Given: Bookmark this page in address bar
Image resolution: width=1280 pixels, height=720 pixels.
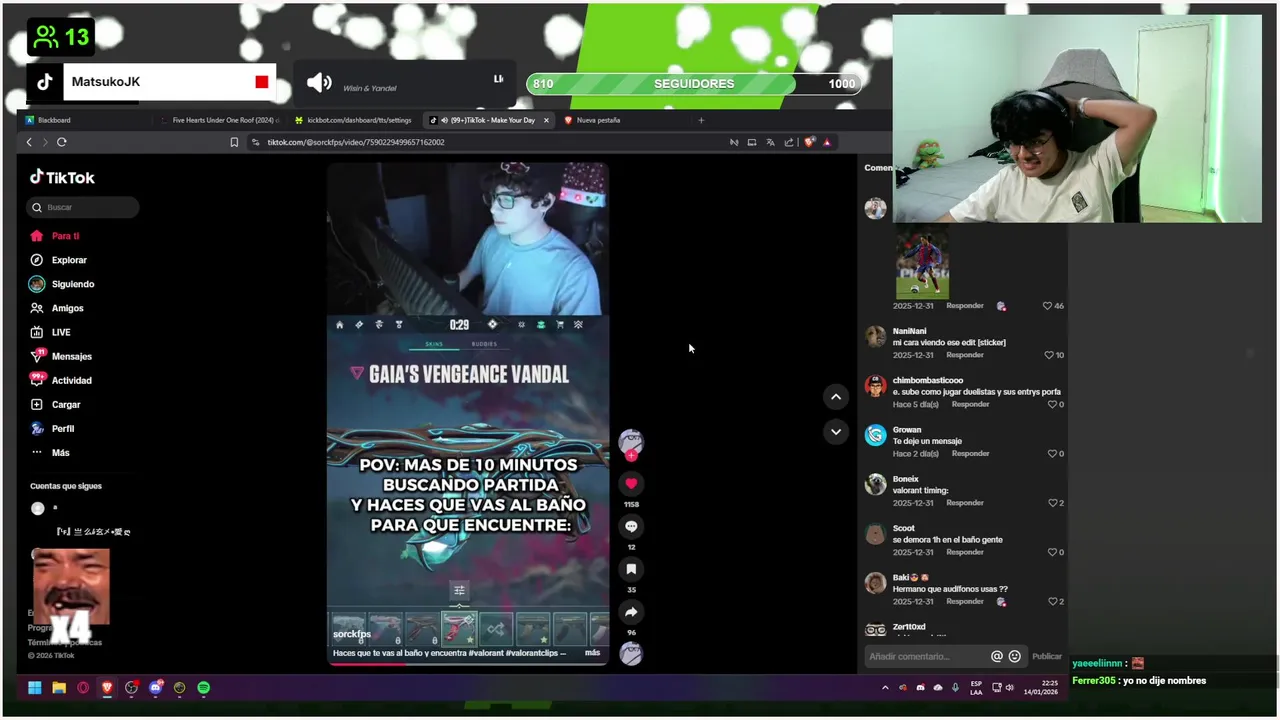Looking at the screenshot, I should pos(234,142).
